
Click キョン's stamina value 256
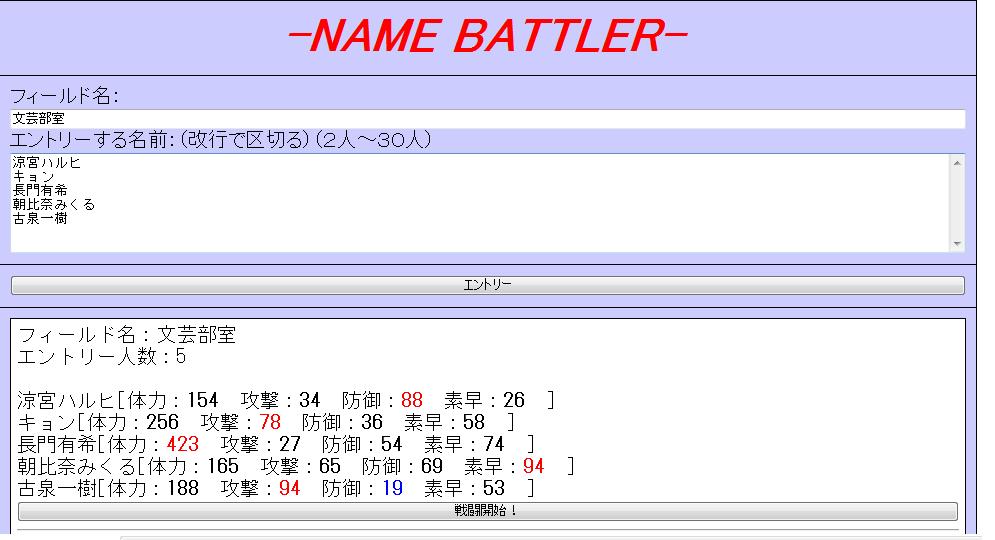[x=162, y=423]
